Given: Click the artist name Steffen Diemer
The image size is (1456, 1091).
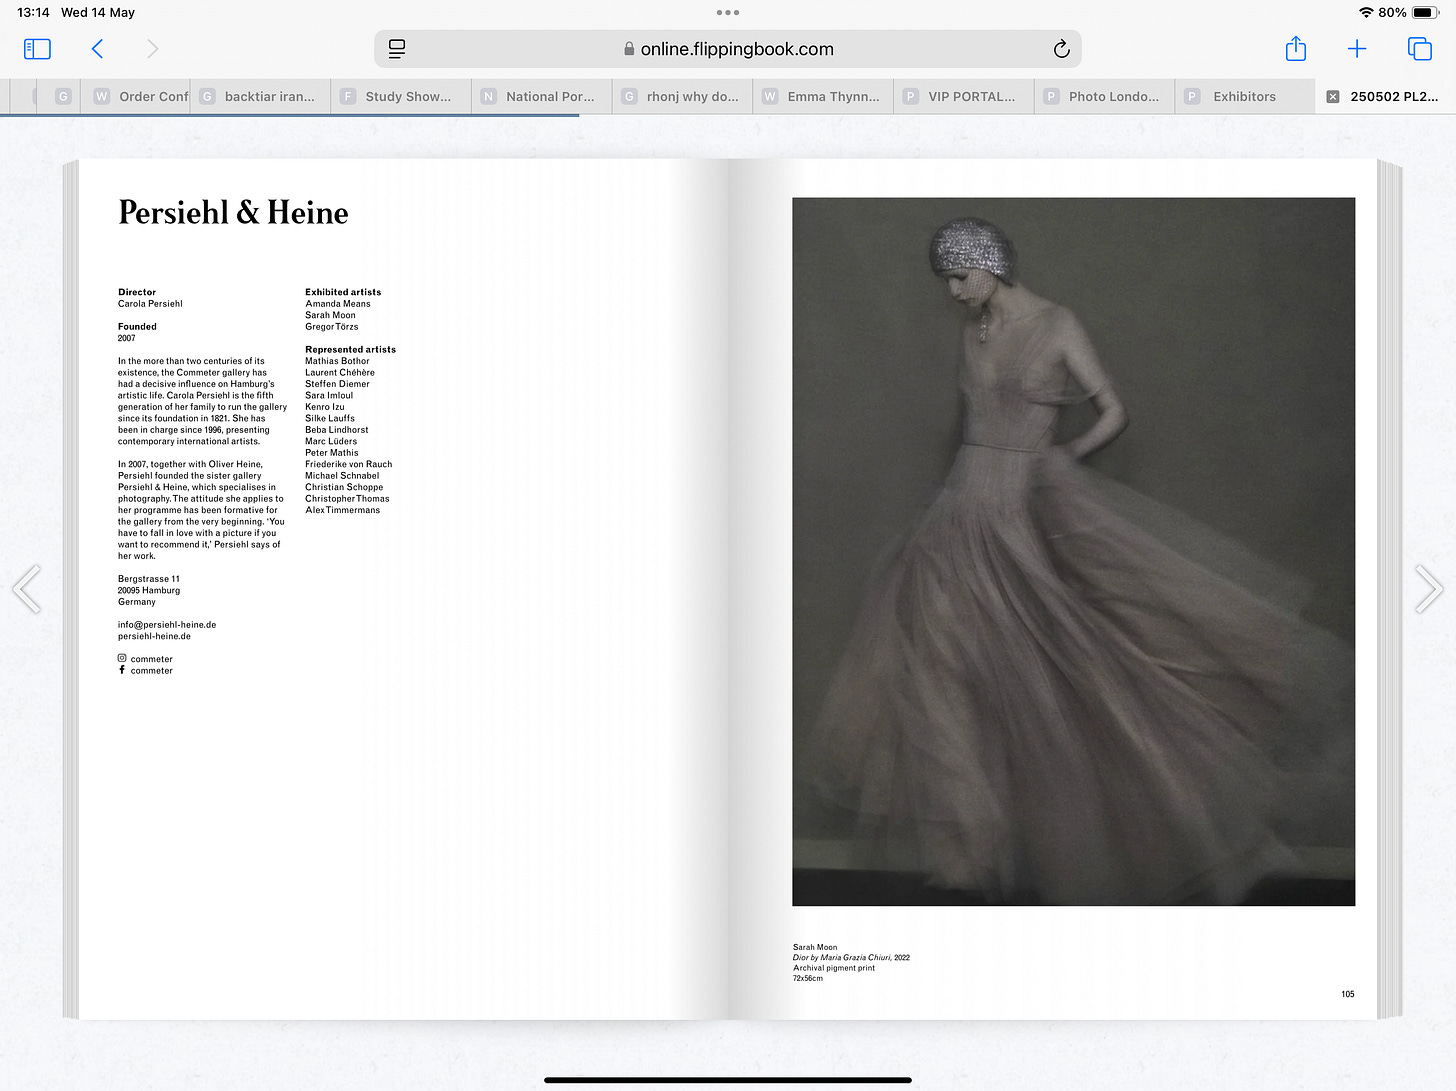Looking at the screenshot, I should [337, 384].
